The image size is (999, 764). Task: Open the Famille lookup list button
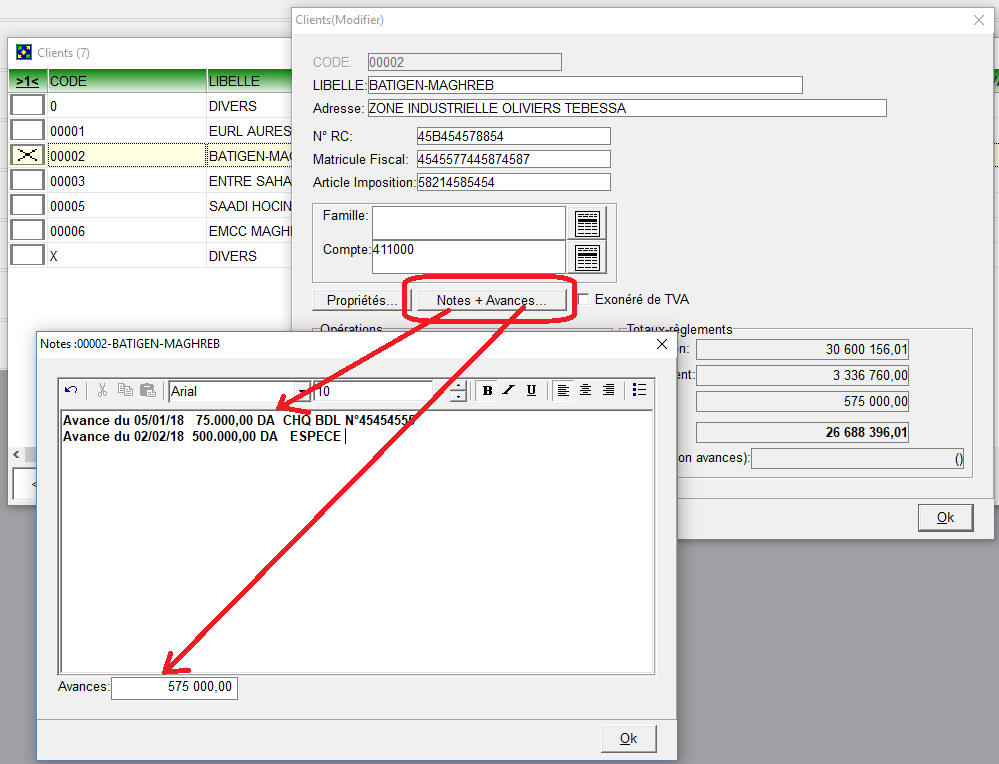click(587, 223)
